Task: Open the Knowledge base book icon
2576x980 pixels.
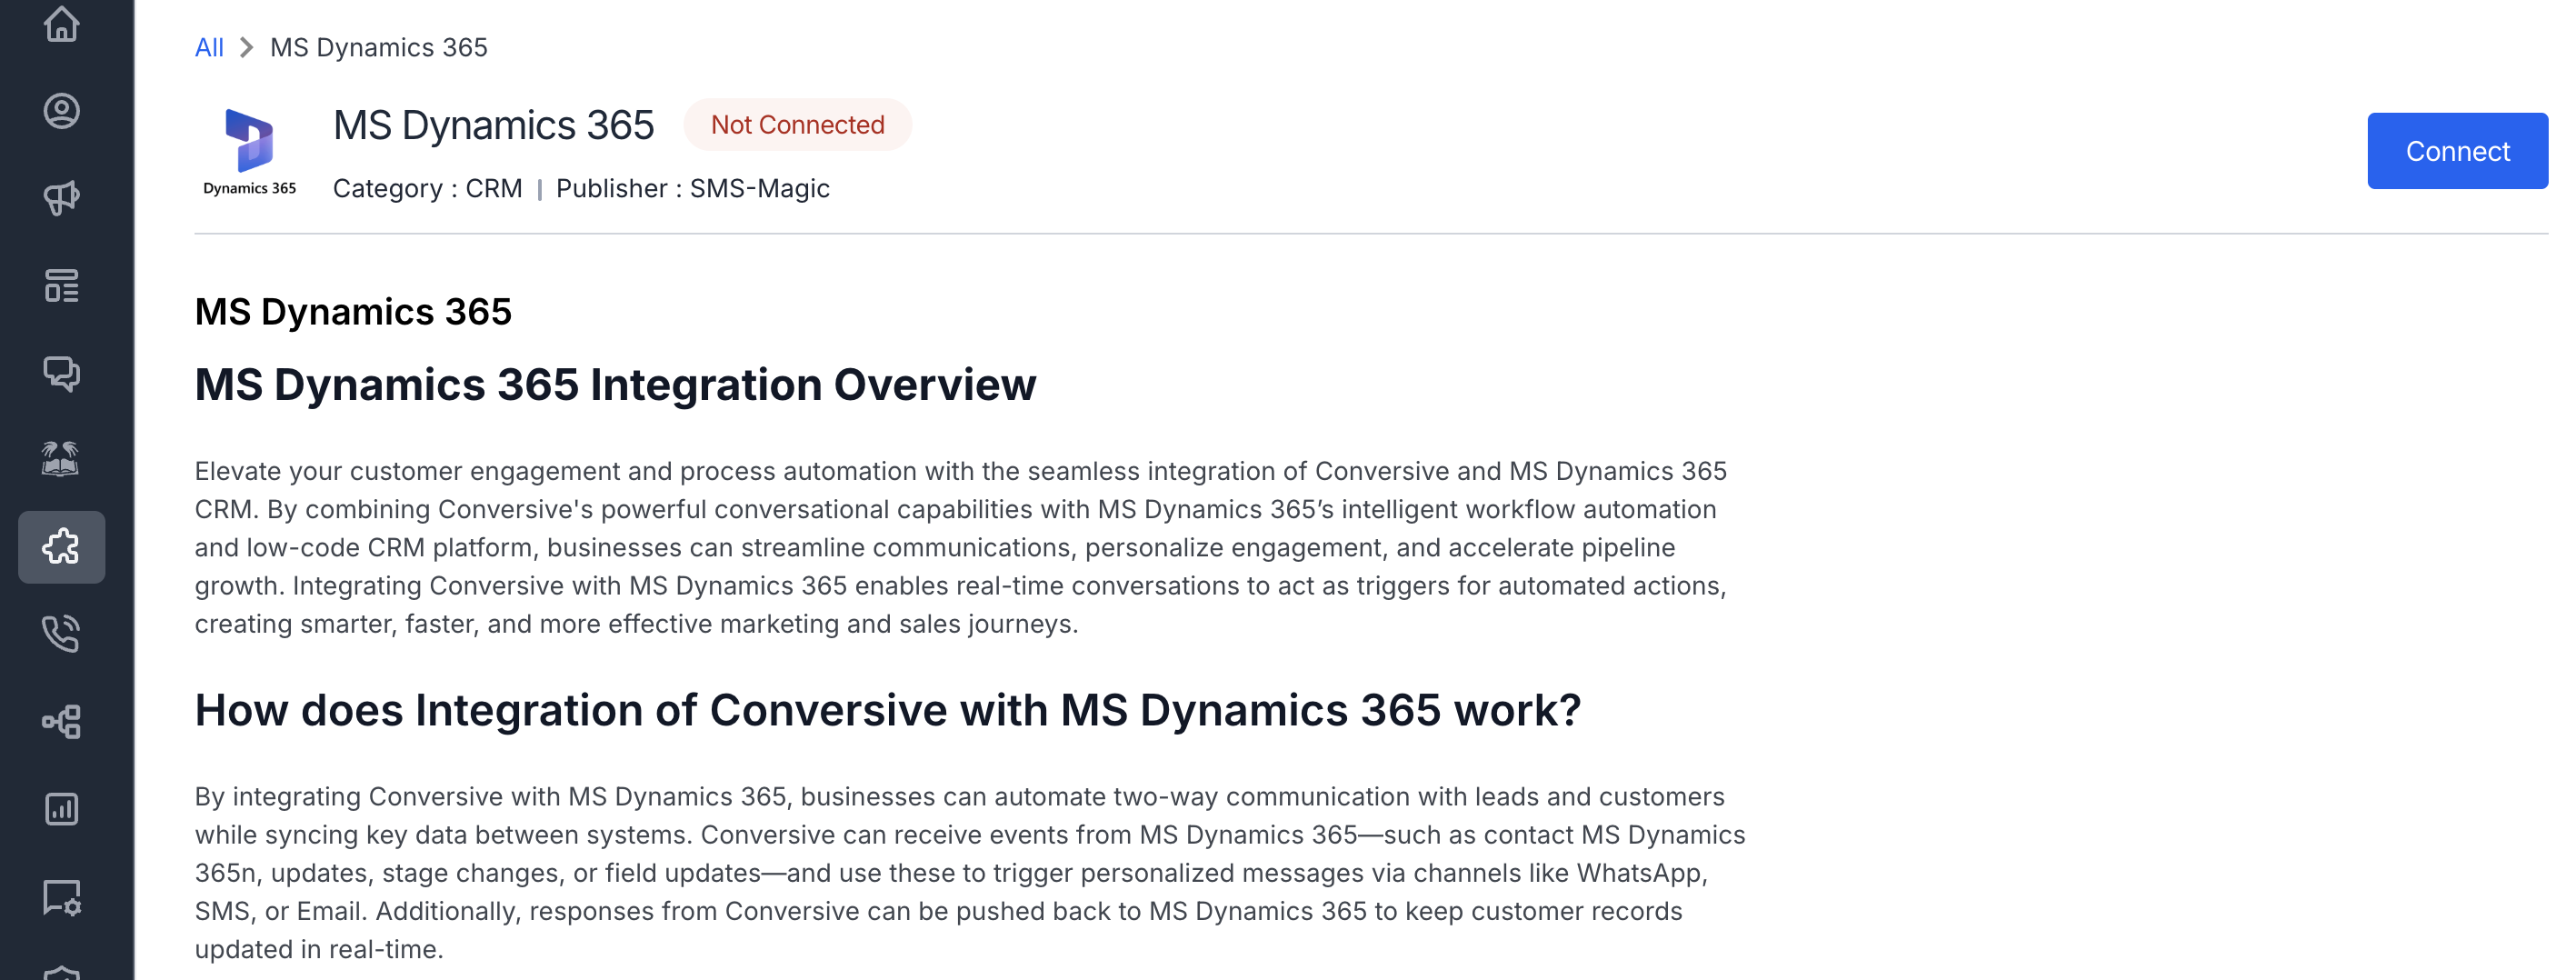Action: click(61, 460)
